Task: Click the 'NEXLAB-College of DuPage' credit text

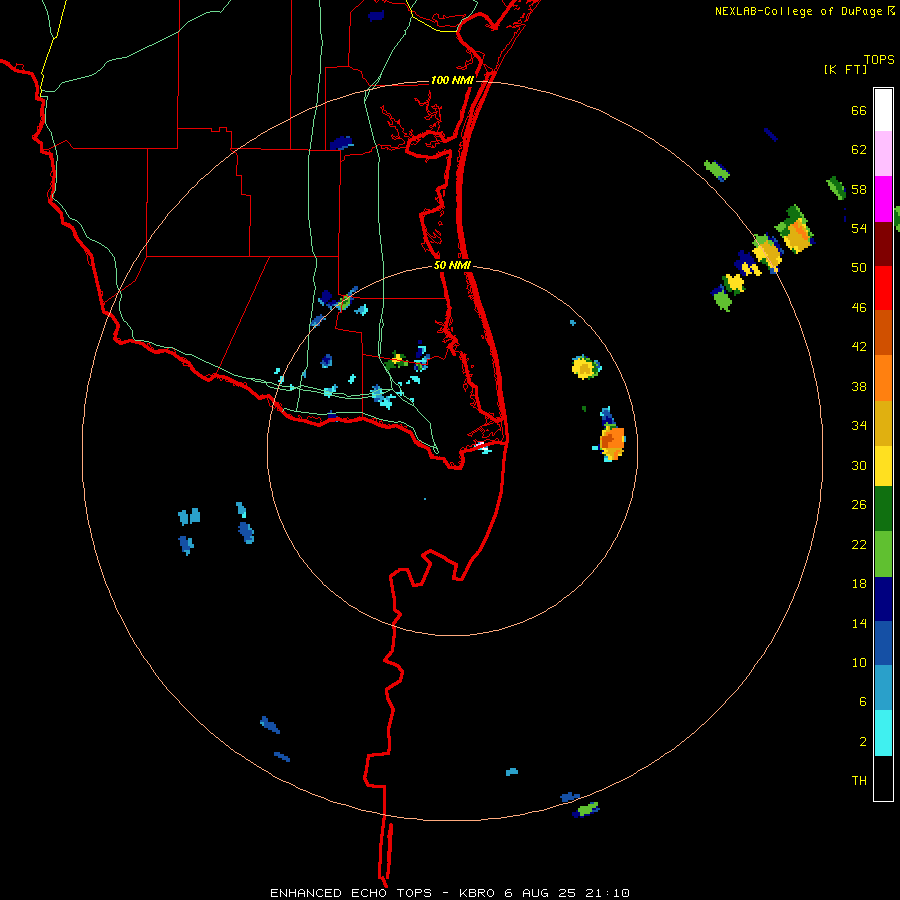Action: coord(798,11)
